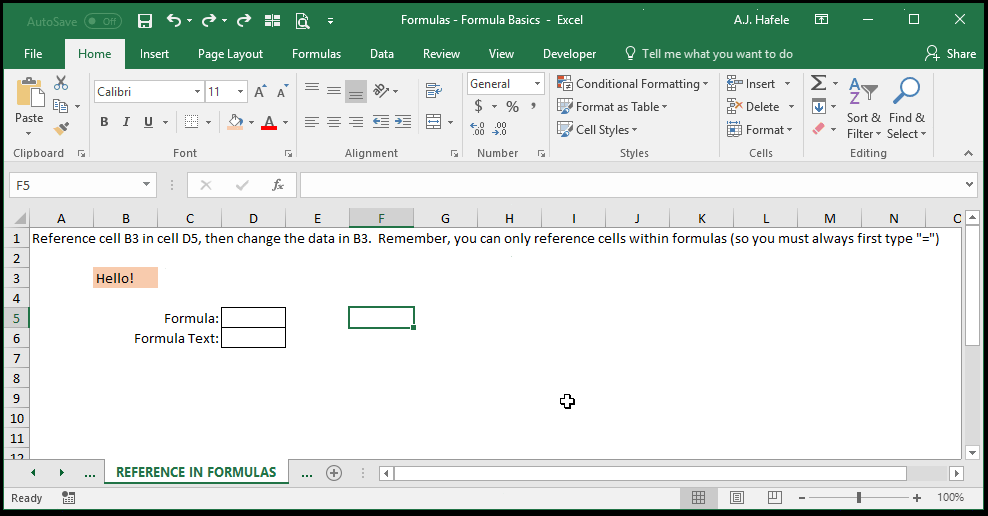The image size is (988, 516).
Task: Click the red Font Color A button
Action: point(269,122)
